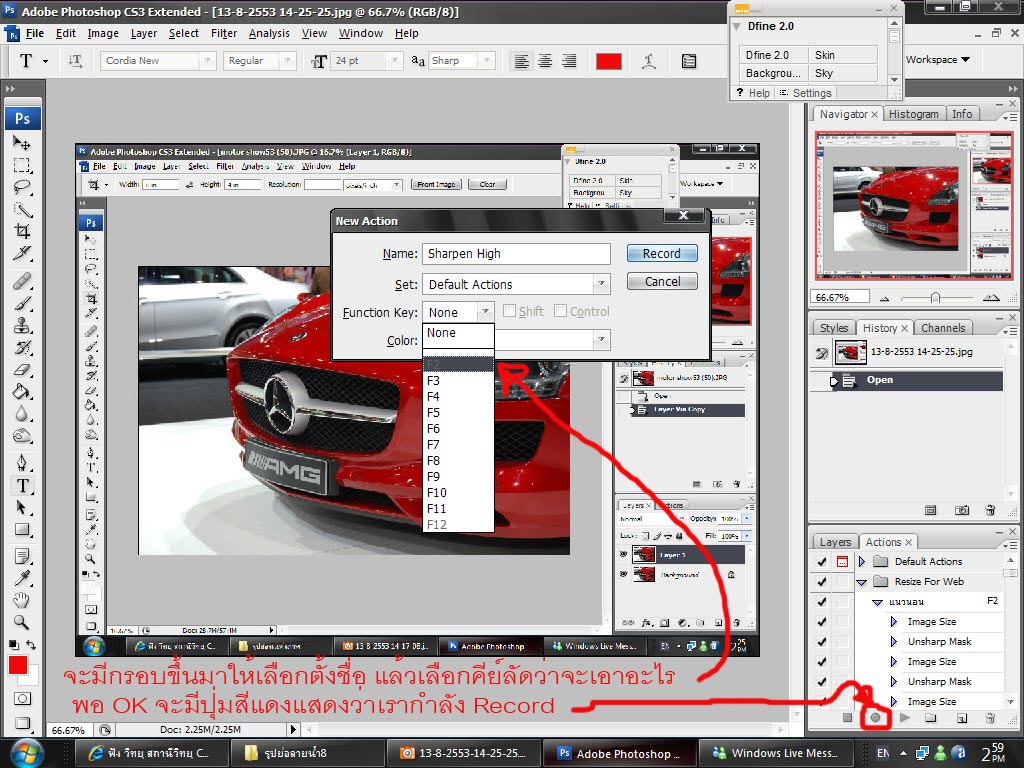Select the Lasso tool
1024x768 pixels.
(x=22, y=187)
